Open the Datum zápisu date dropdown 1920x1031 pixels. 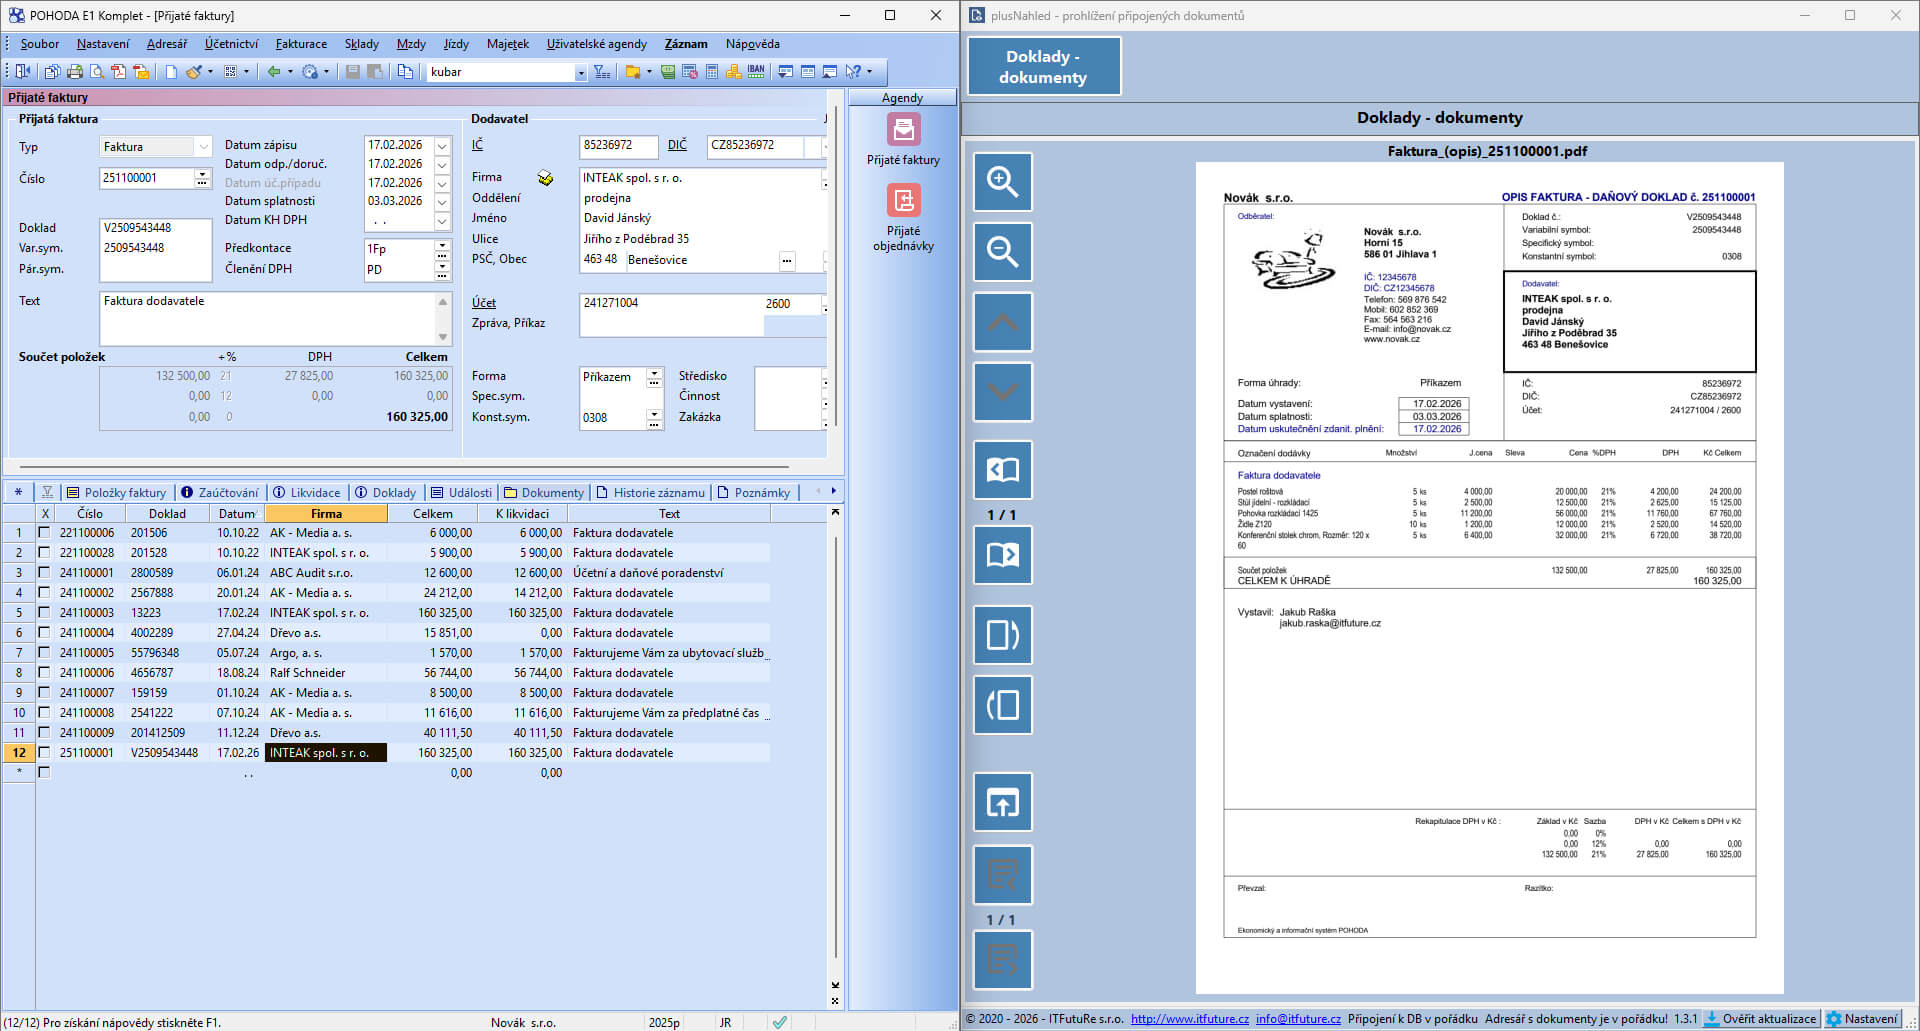tap(442, 146)
